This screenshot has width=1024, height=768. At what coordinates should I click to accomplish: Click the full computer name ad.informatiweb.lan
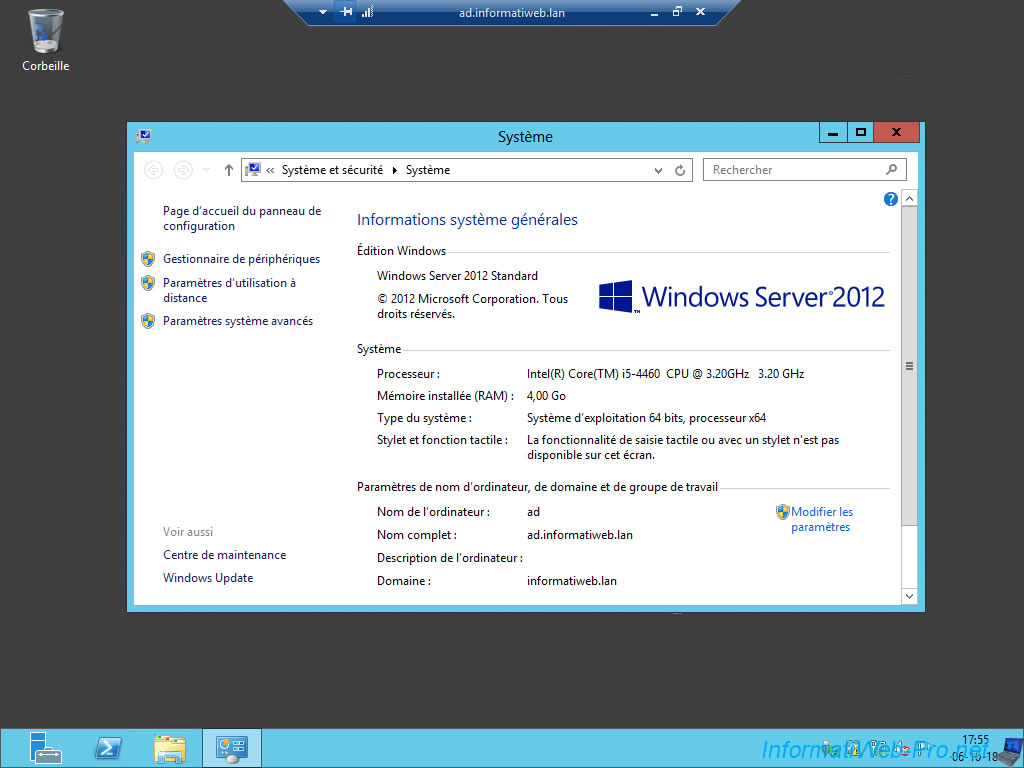pyautogui.click(x=580, y=535)
